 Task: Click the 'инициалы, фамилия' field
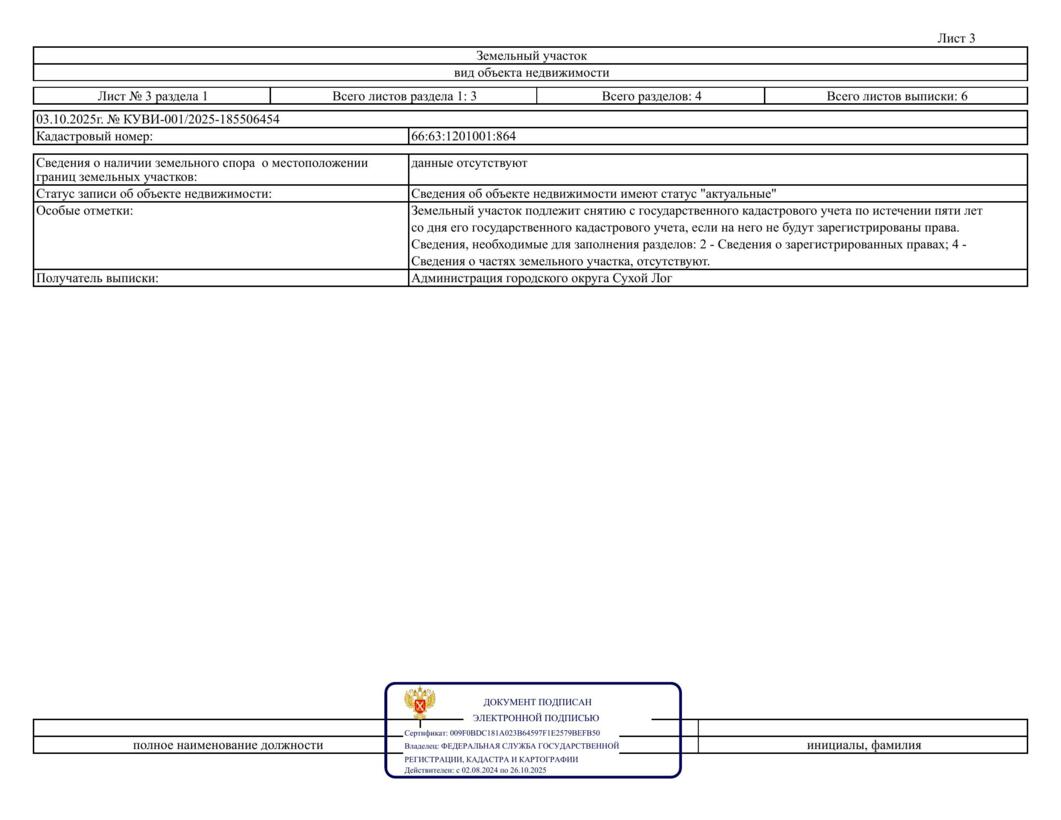864,745
